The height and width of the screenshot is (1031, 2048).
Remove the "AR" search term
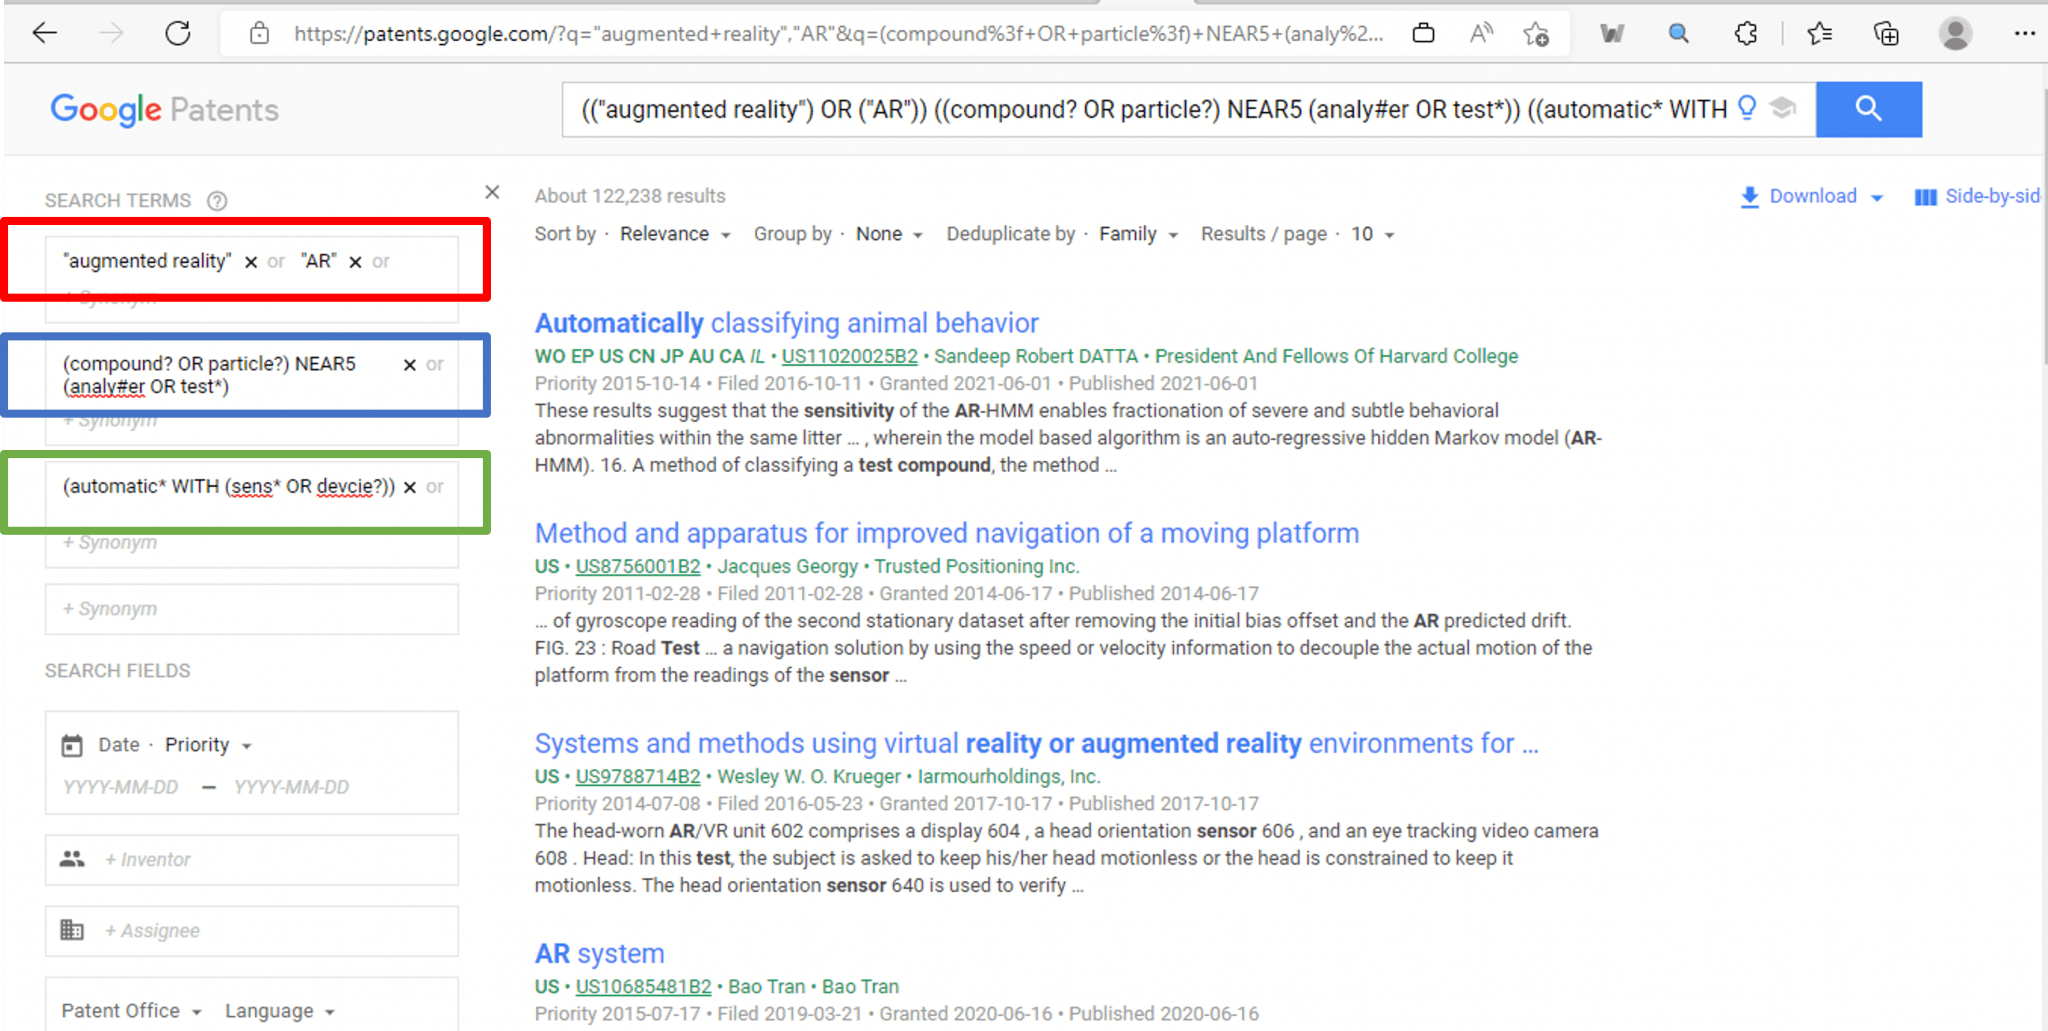click(355, 262)
